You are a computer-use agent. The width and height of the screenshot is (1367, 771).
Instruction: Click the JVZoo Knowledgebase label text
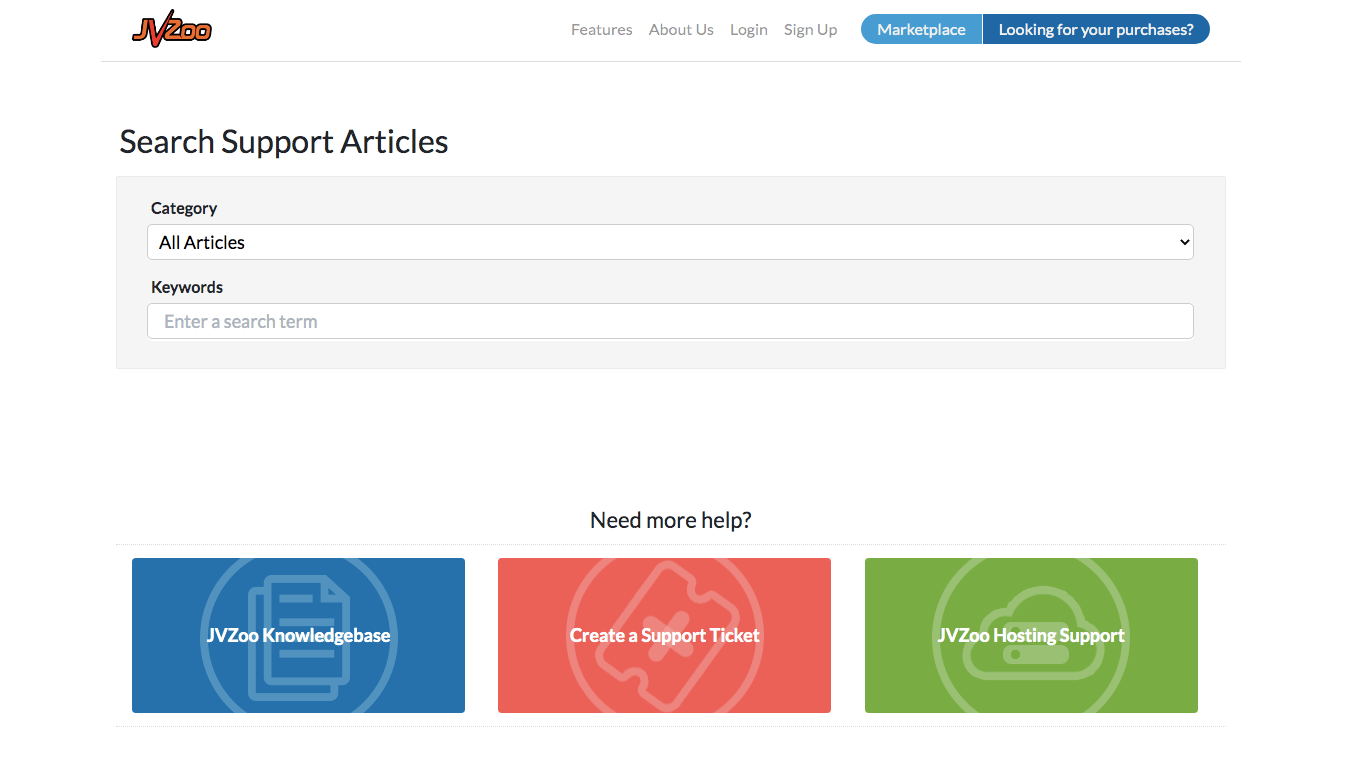[x=298, y=635]
